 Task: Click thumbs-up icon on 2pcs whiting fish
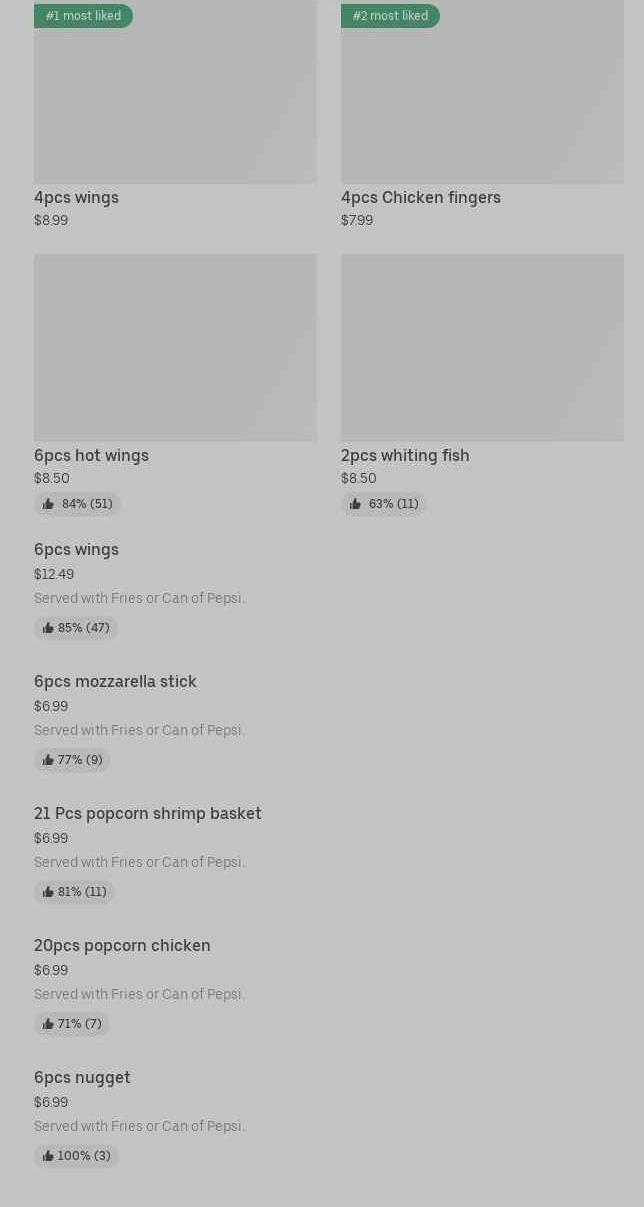(355, 504)
